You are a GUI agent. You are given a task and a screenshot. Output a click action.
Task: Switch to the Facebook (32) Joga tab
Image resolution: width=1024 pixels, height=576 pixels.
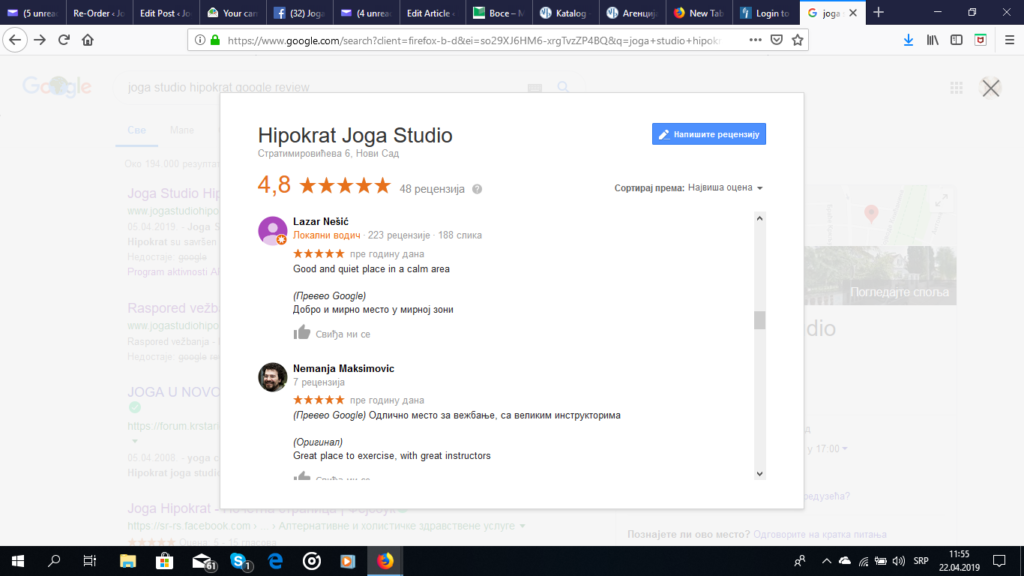(x=298, y=12)
